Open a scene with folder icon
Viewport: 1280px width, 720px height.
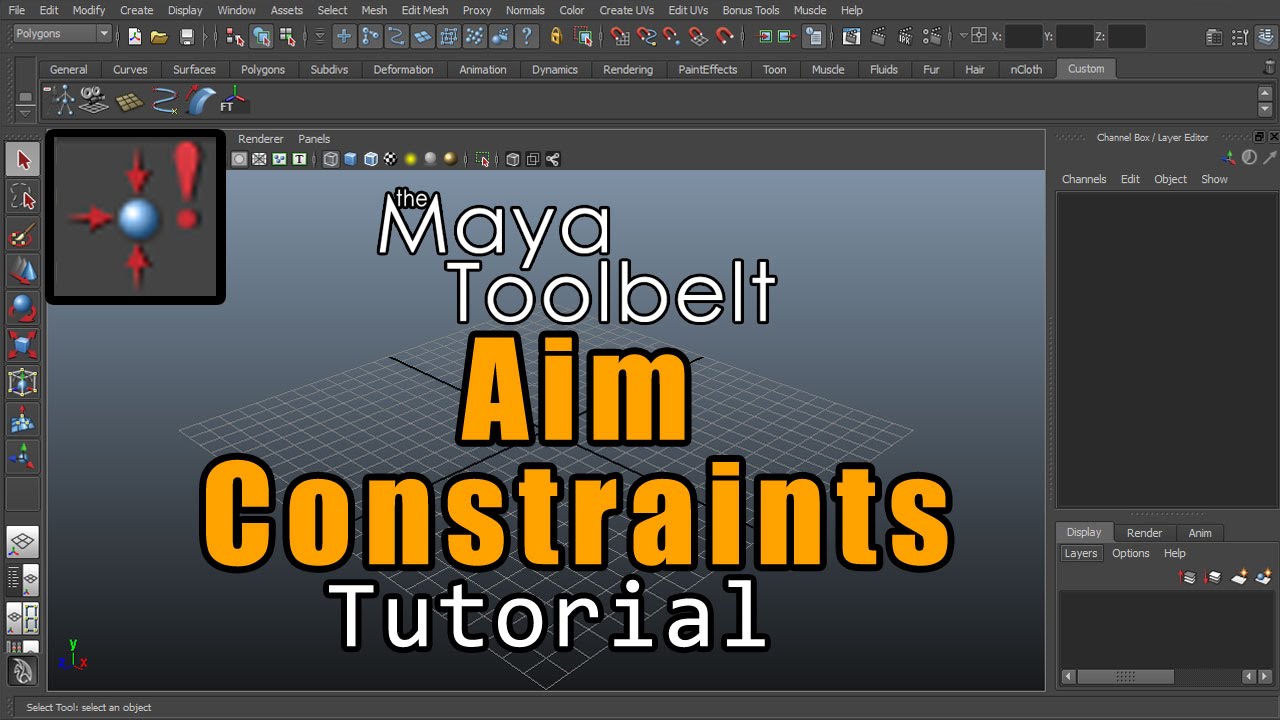pos(159,37)
